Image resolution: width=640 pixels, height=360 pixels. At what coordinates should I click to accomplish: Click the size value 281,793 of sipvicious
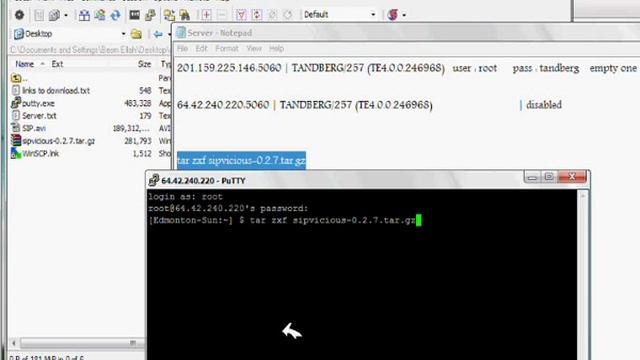coord(138,141)
